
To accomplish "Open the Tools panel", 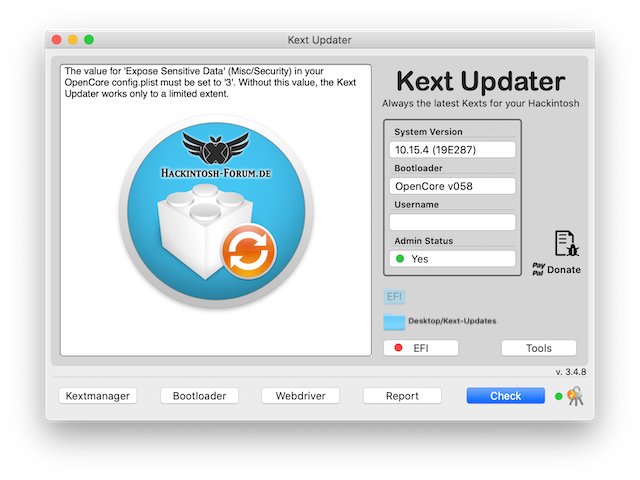I will [x=539, y=348].
